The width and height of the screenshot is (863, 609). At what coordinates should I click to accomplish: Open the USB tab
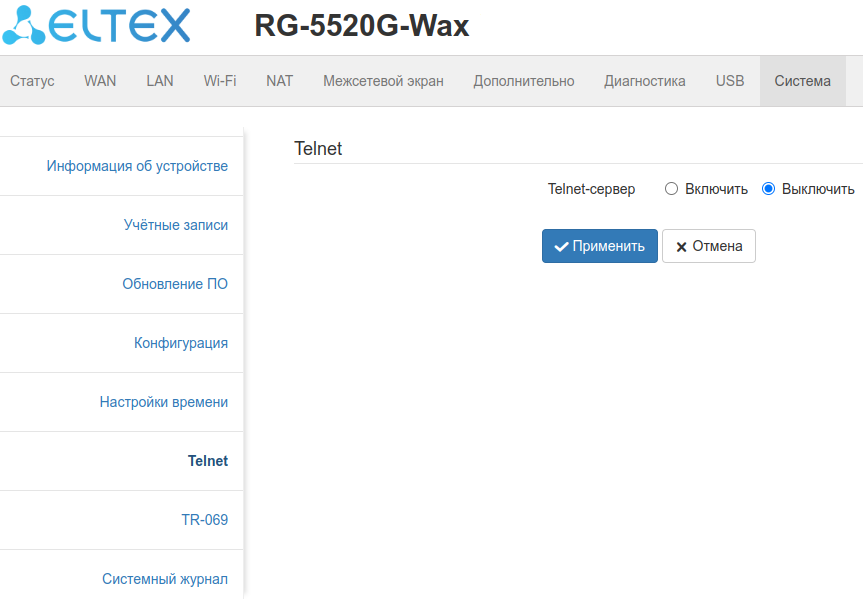(730, 81)
